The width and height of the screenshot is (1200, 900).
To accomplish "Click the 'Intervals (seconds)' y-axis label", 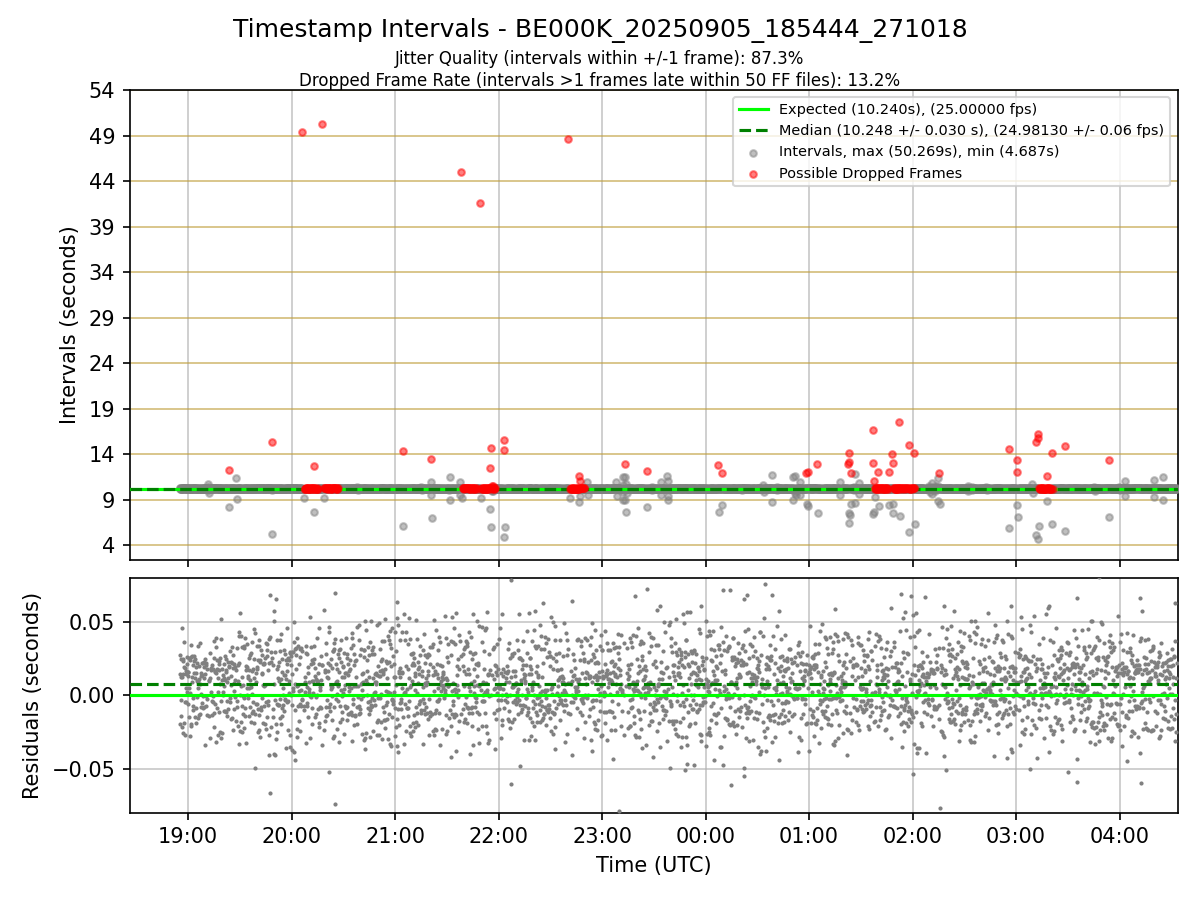I will tap(68, 325).
